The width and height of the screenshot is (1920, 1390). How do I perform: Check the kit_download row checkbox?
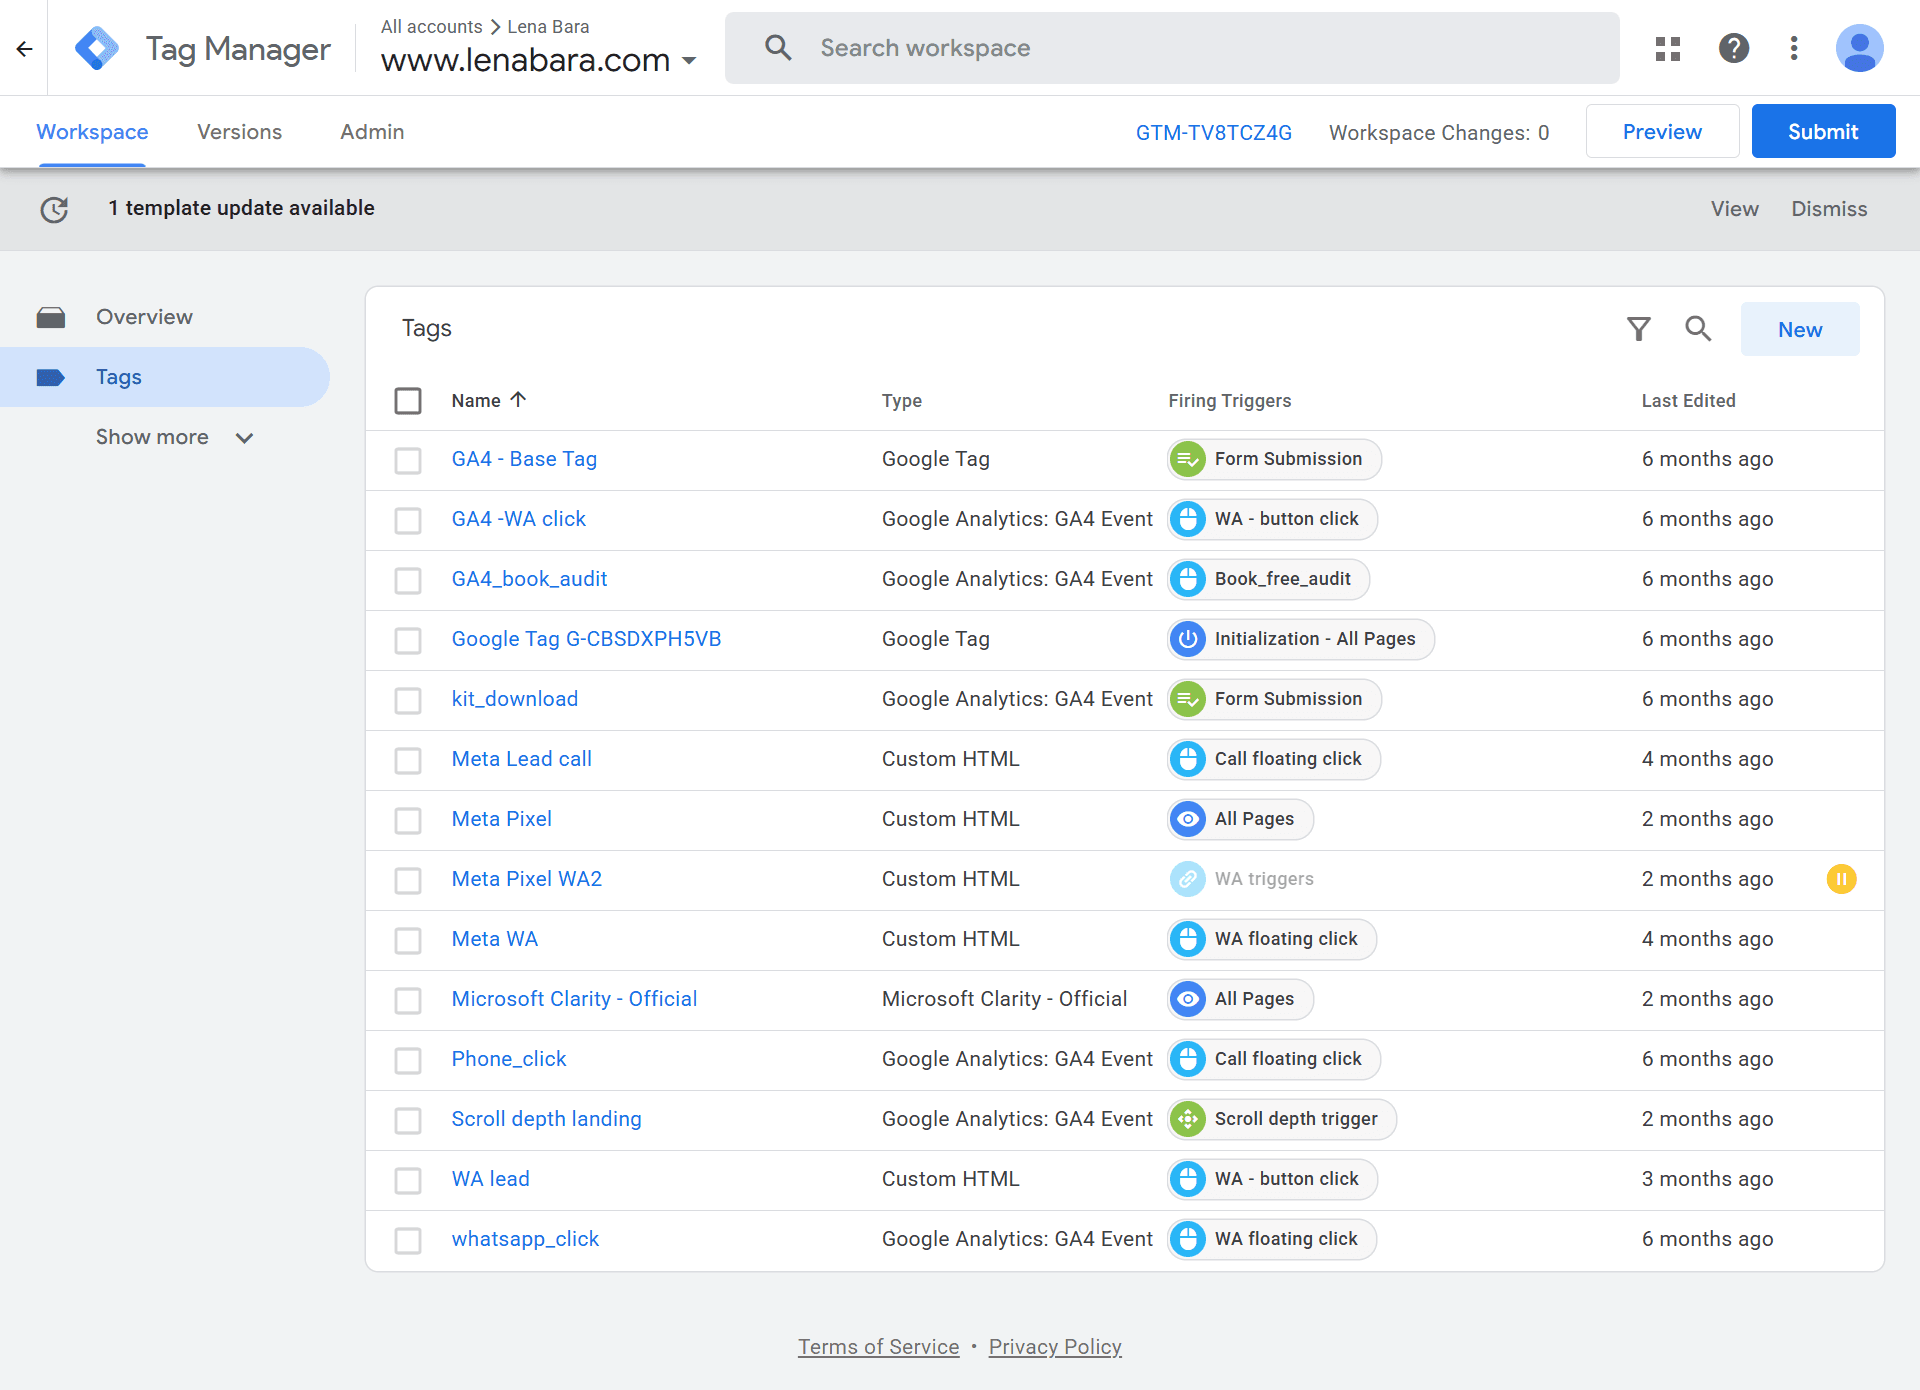point(408,700)
